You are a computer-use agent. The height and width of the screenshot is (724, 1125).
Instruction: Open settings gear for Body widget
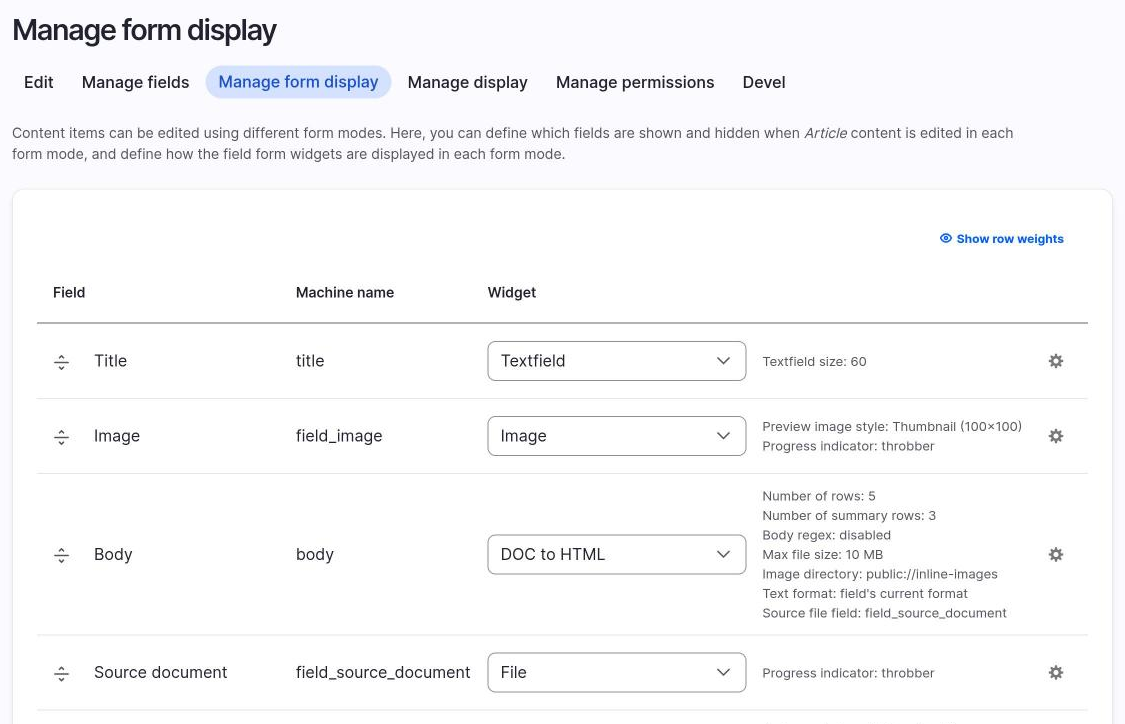tap(1055, 555)
